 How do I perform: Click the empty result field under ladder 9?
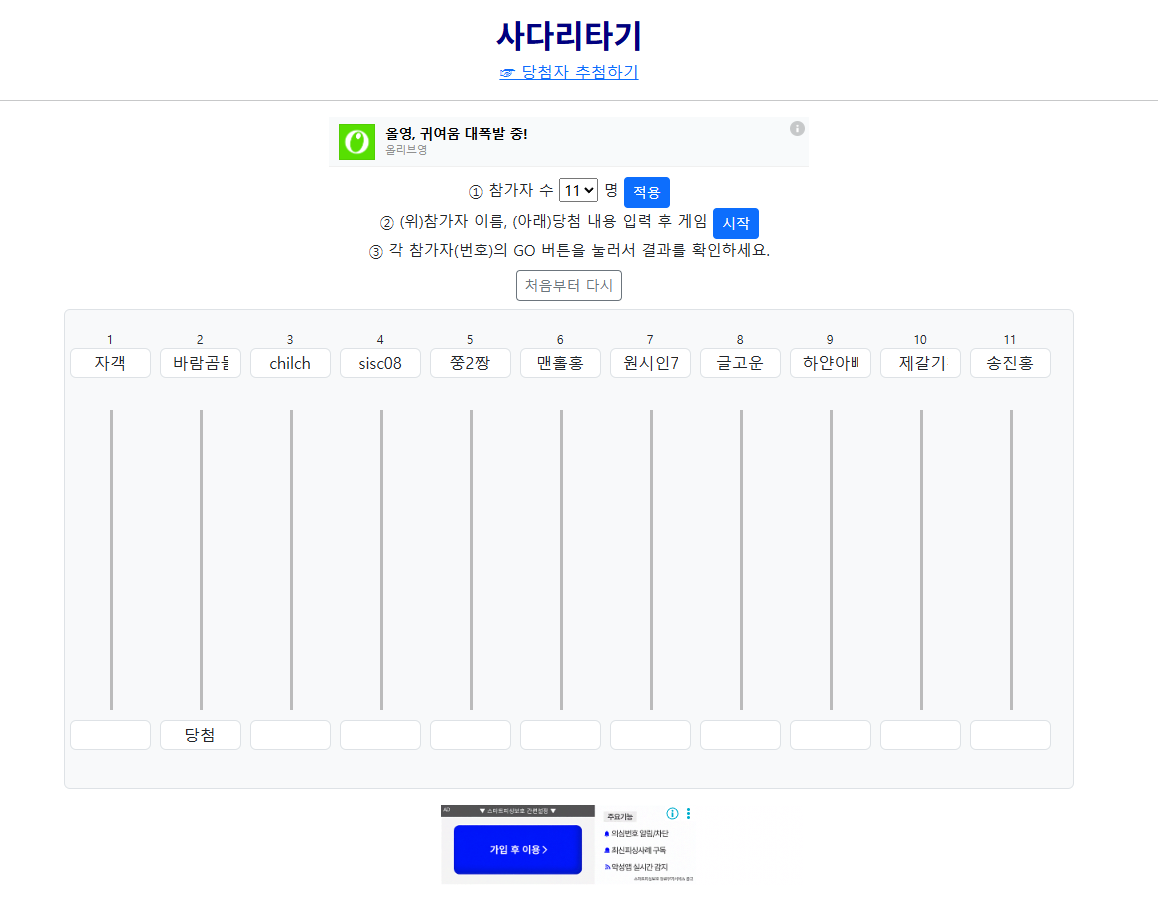click(x=831, y=735)
